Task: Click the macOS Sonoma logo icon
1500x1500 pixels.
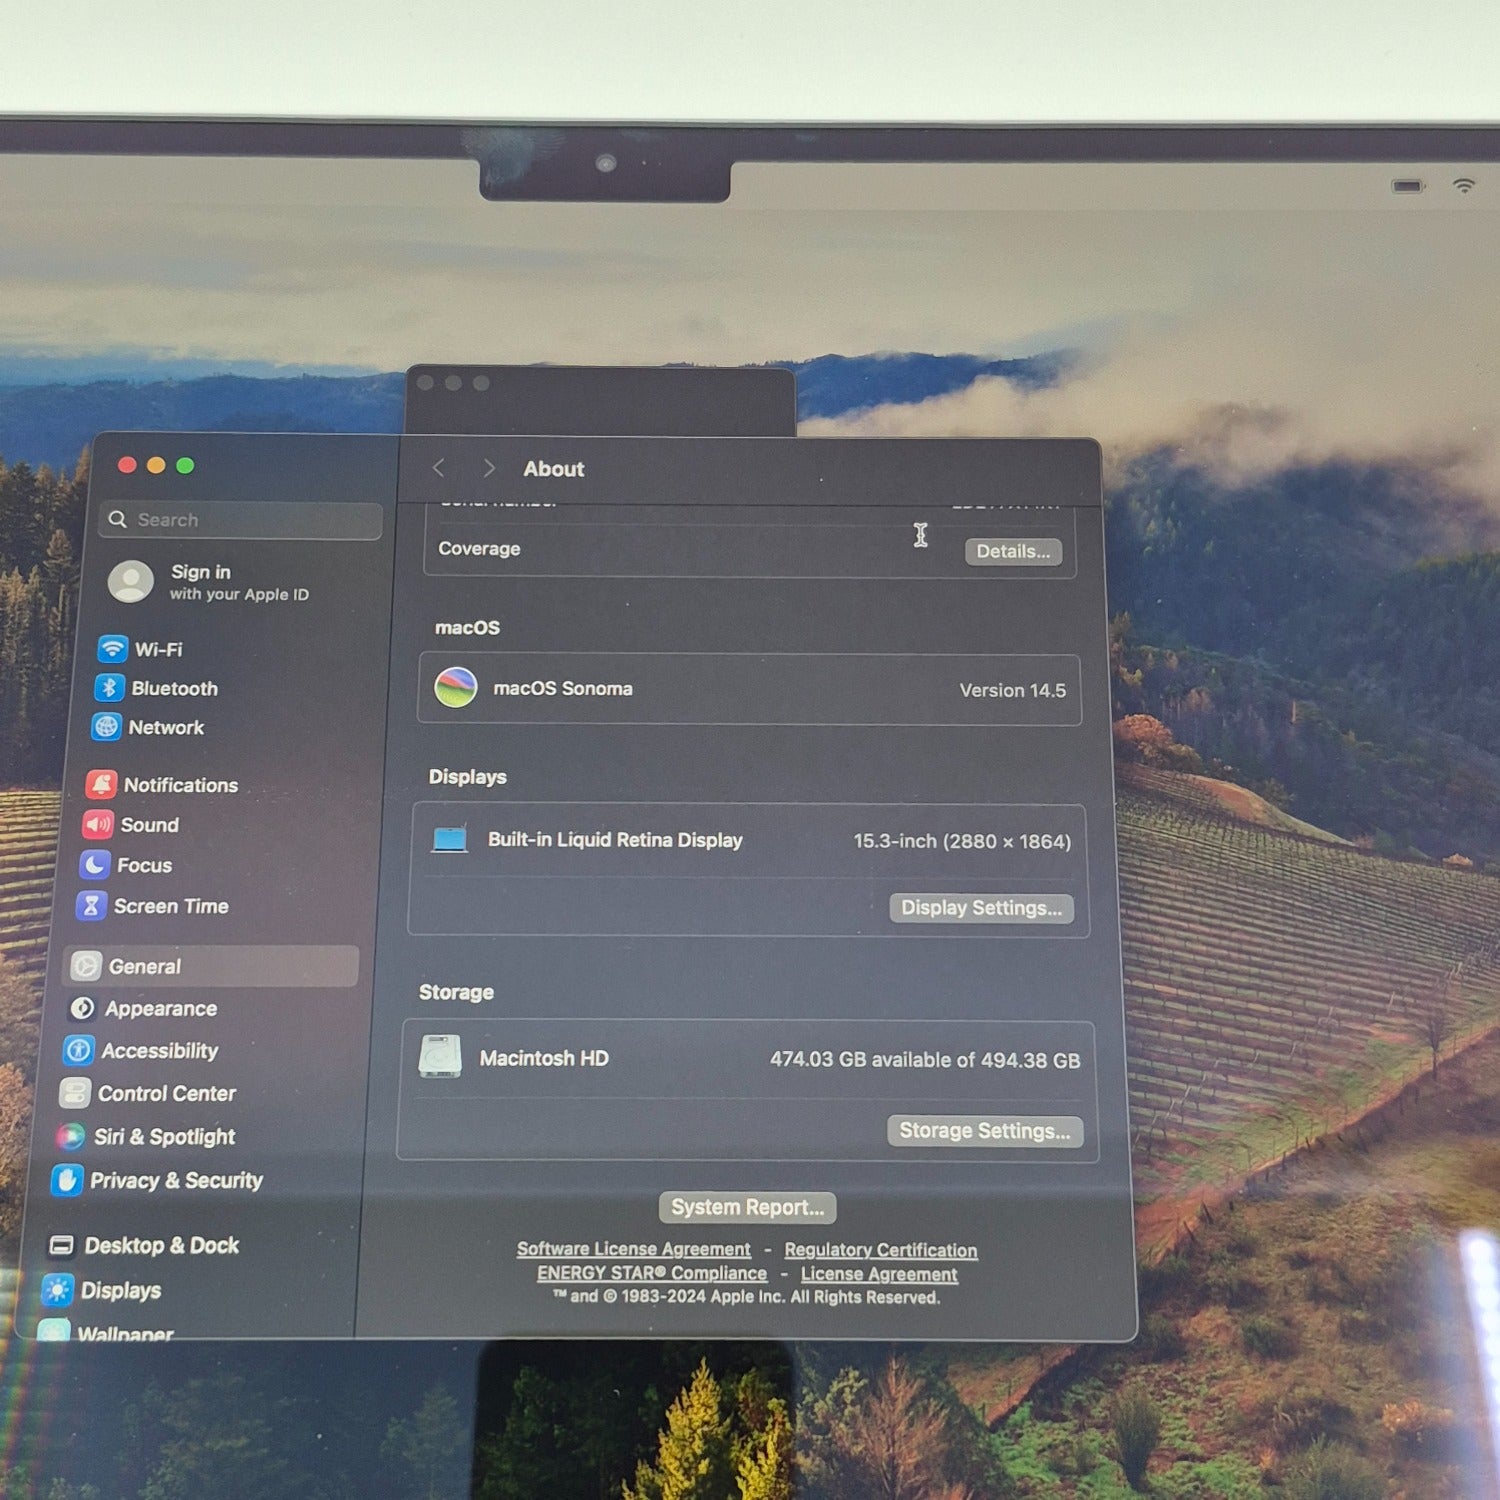Action: [456, 688]
